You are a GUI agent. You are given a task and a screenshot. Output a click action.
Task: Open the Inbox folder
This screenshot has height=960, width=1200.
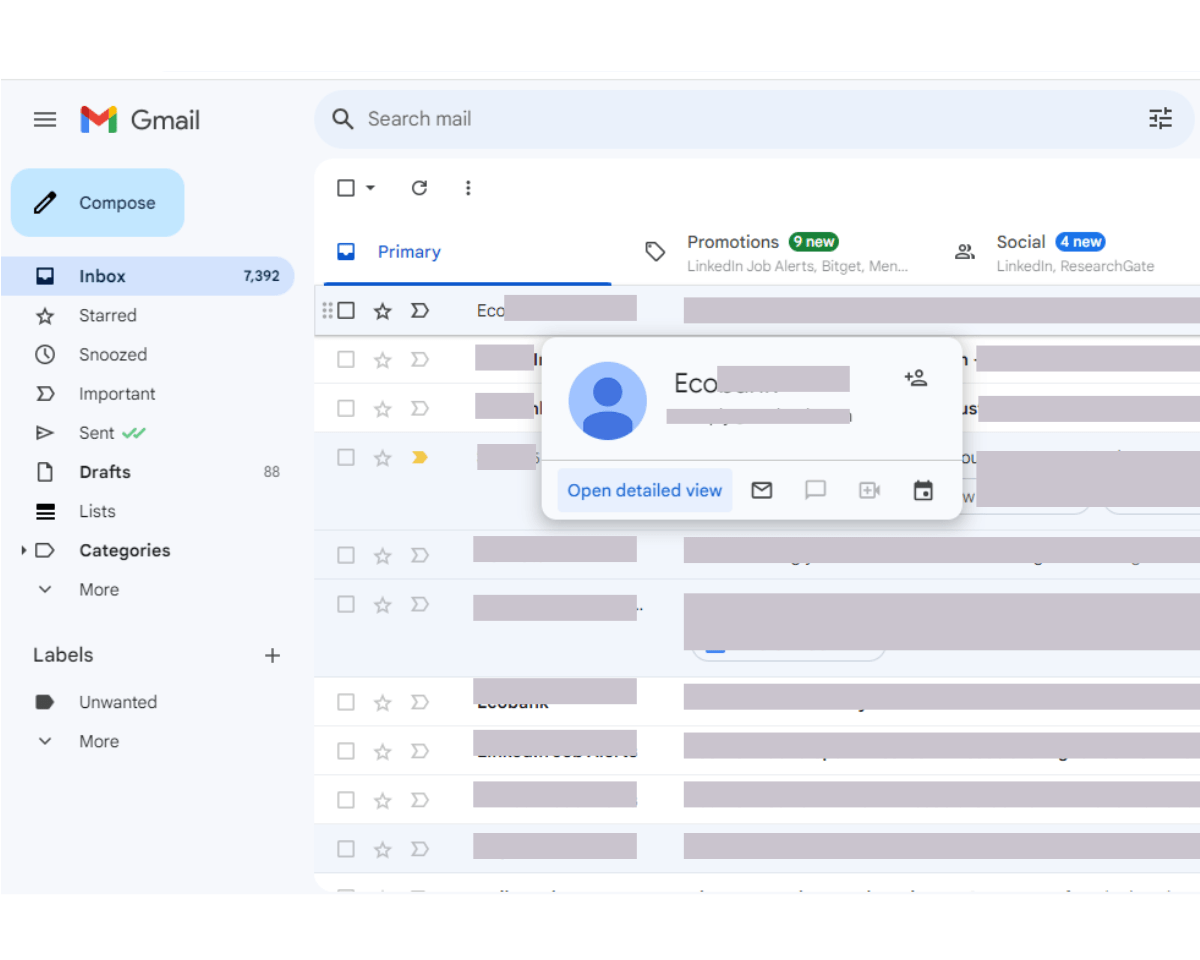[x=148, y=276]
